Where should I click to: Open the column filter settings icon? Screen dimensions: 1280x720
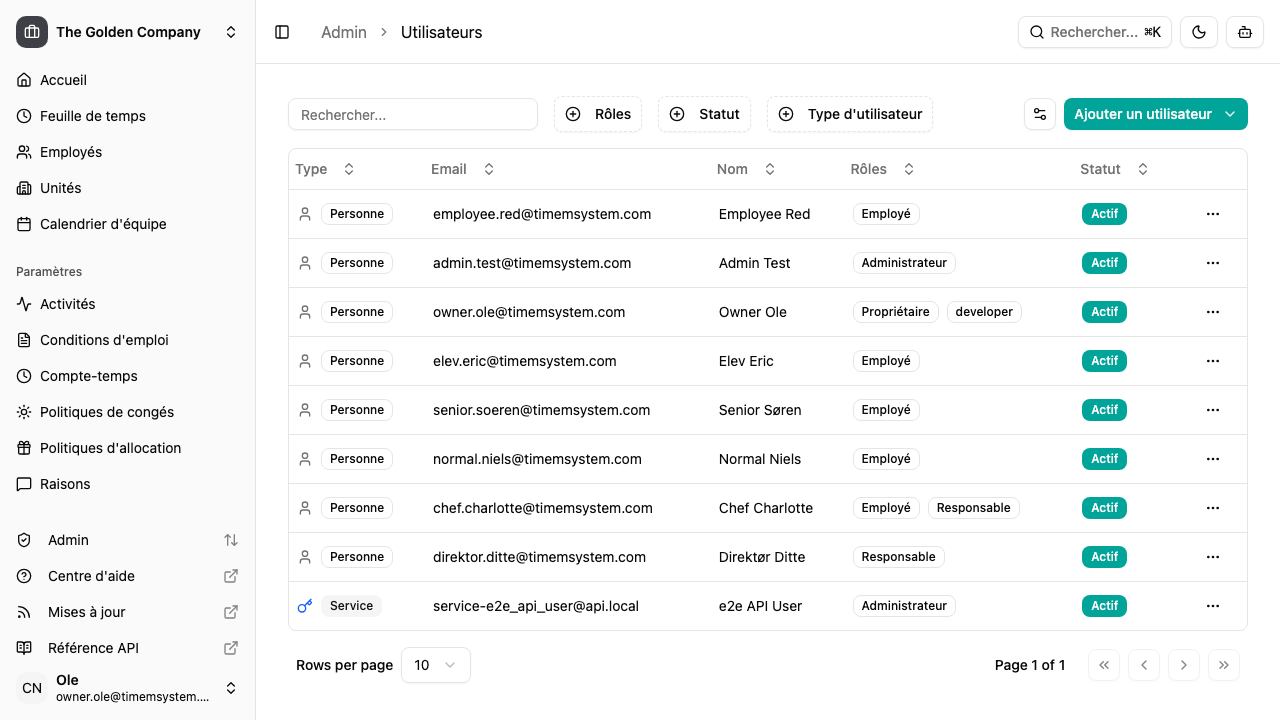click(1040, 114)
